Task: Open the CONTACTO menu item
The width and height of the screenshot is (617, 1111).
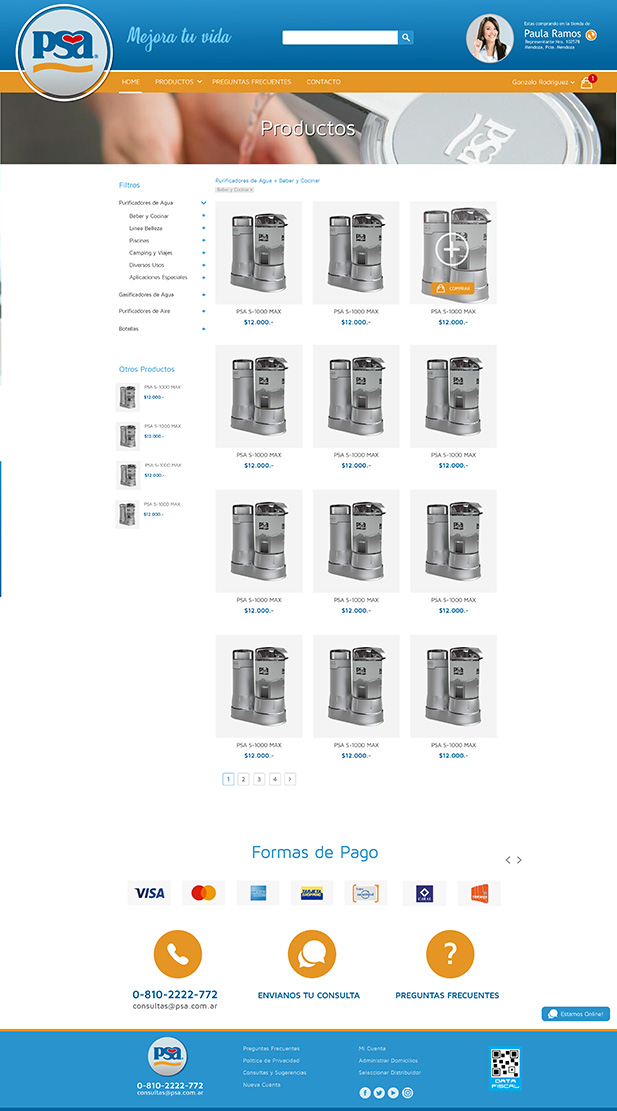Action: (324, 82)
